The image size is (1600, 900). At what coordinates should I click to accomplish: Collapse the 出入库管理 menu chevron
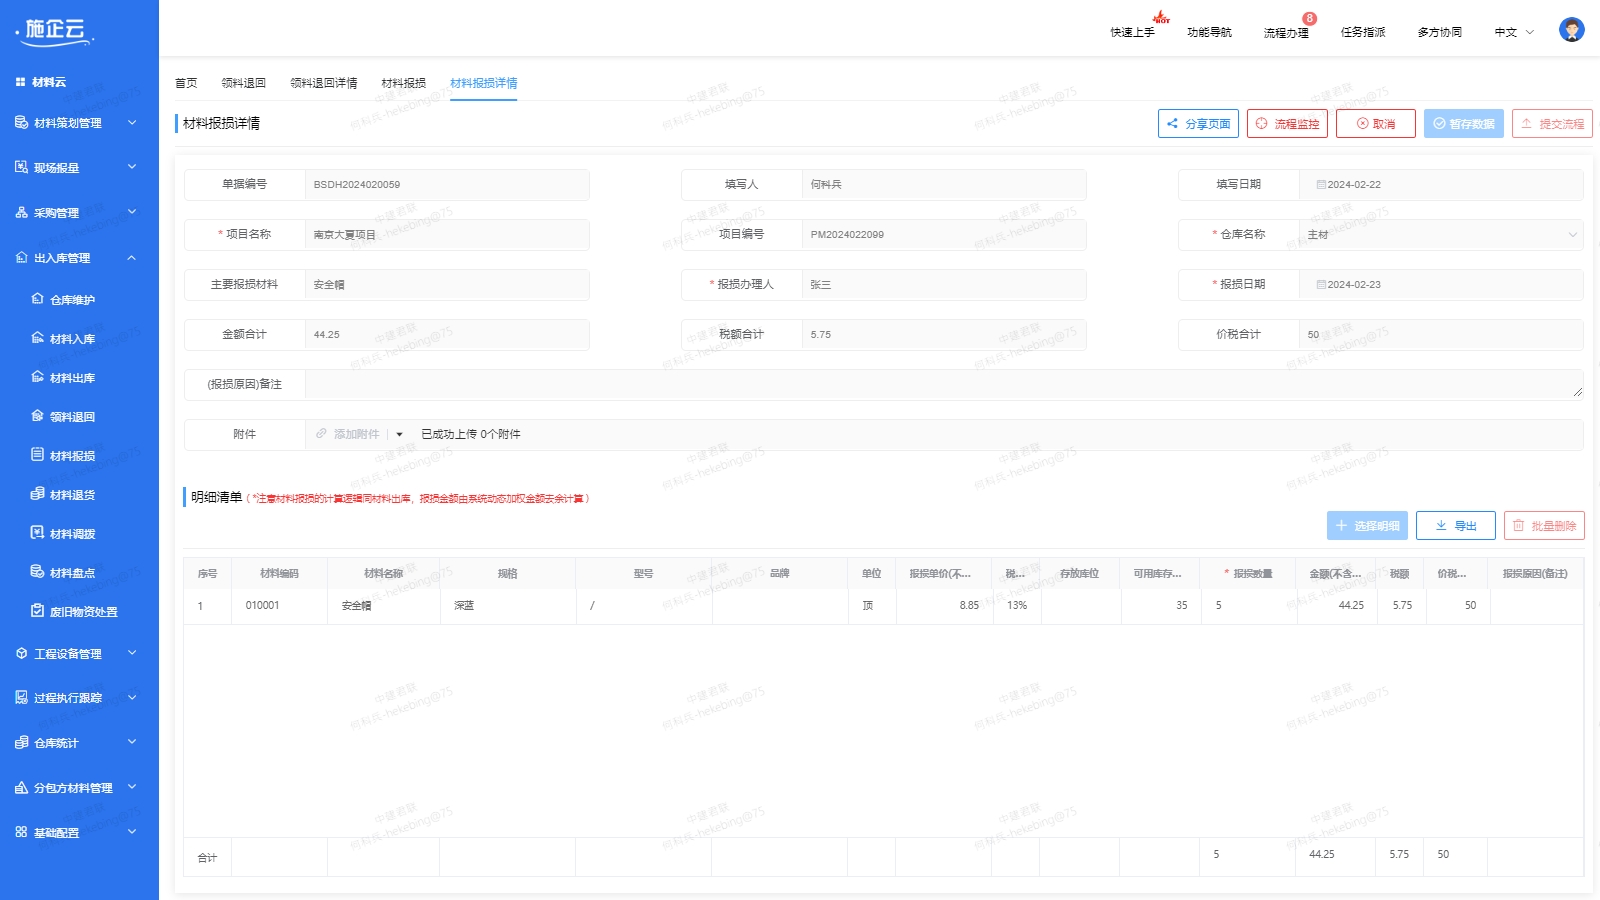pyautogui.click(x=131, y=257)
